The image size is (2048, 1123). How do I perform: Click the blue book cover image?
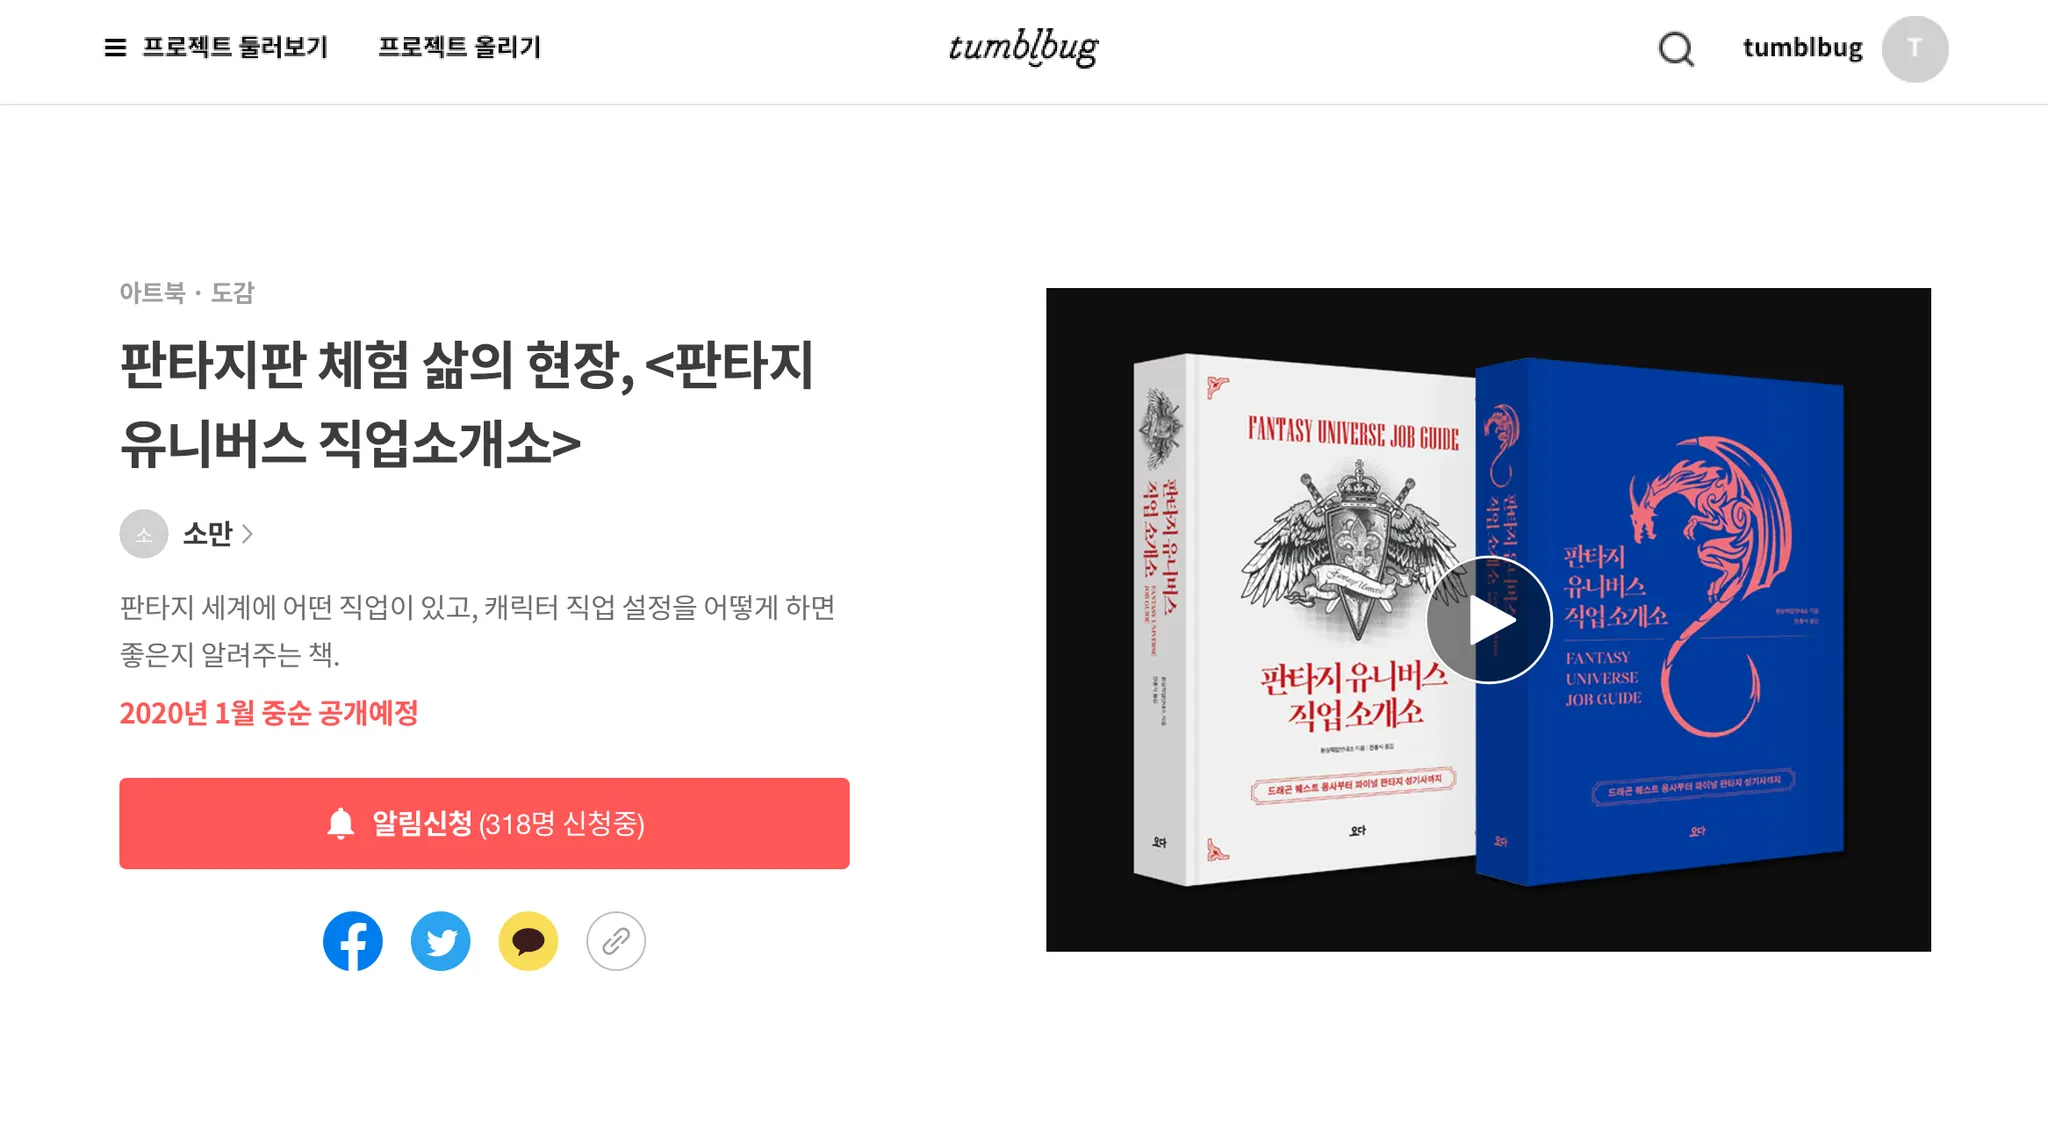pos(1660,622)
